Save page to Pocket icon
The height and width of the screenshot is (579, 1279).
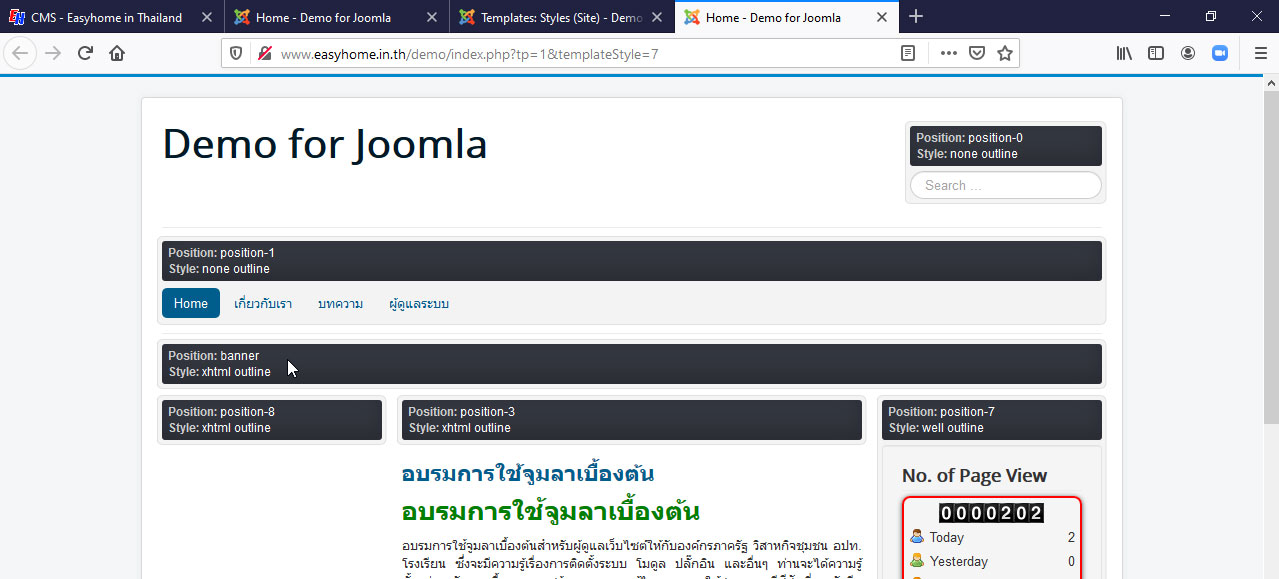coord(977,53)
